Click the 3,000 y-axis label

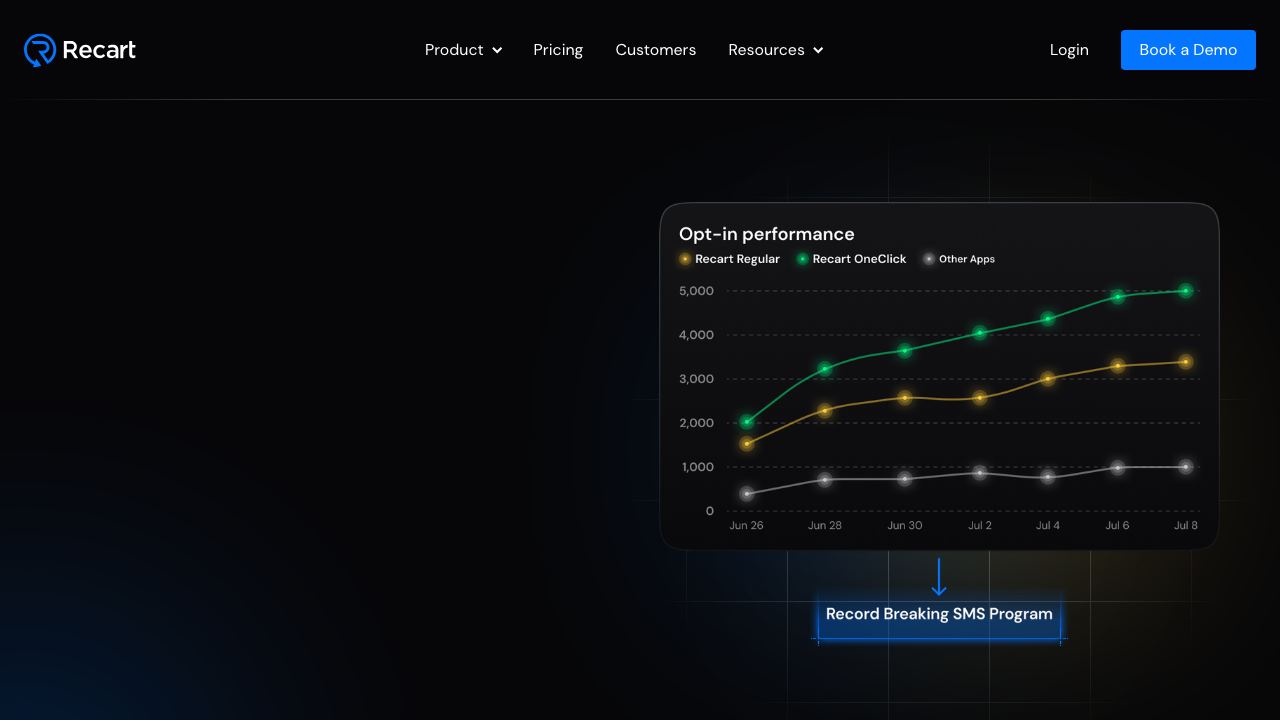click(696, 379)
